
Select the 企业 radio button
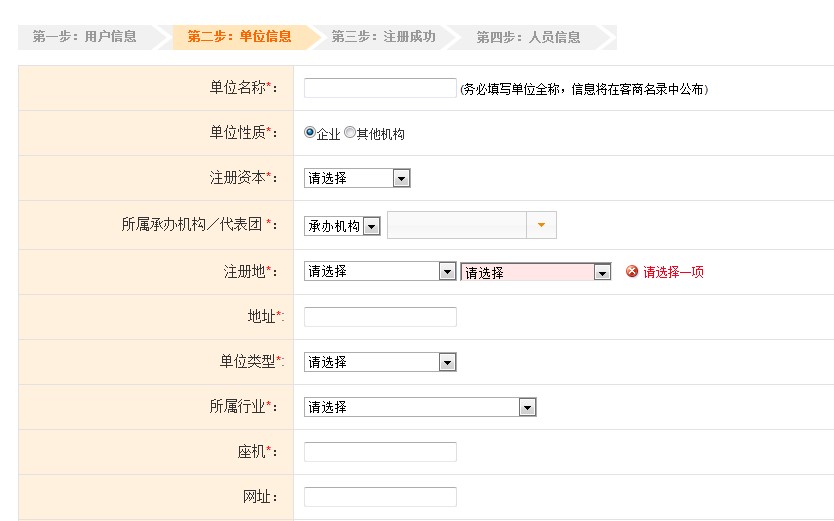pos(310,132)
